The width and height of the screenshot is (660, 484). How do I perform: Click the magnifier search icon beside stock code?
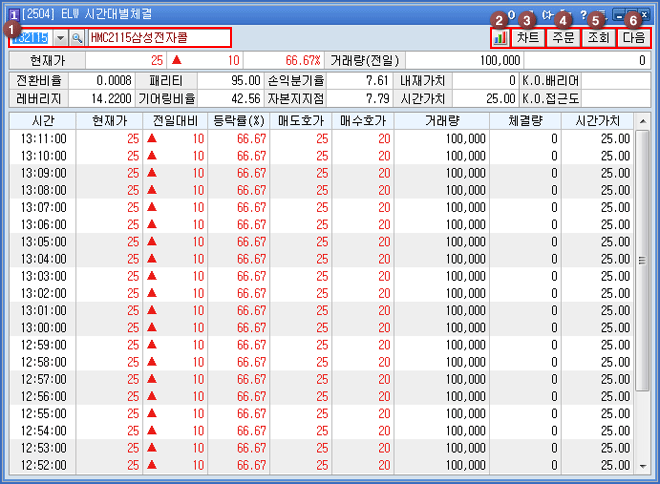76,37
